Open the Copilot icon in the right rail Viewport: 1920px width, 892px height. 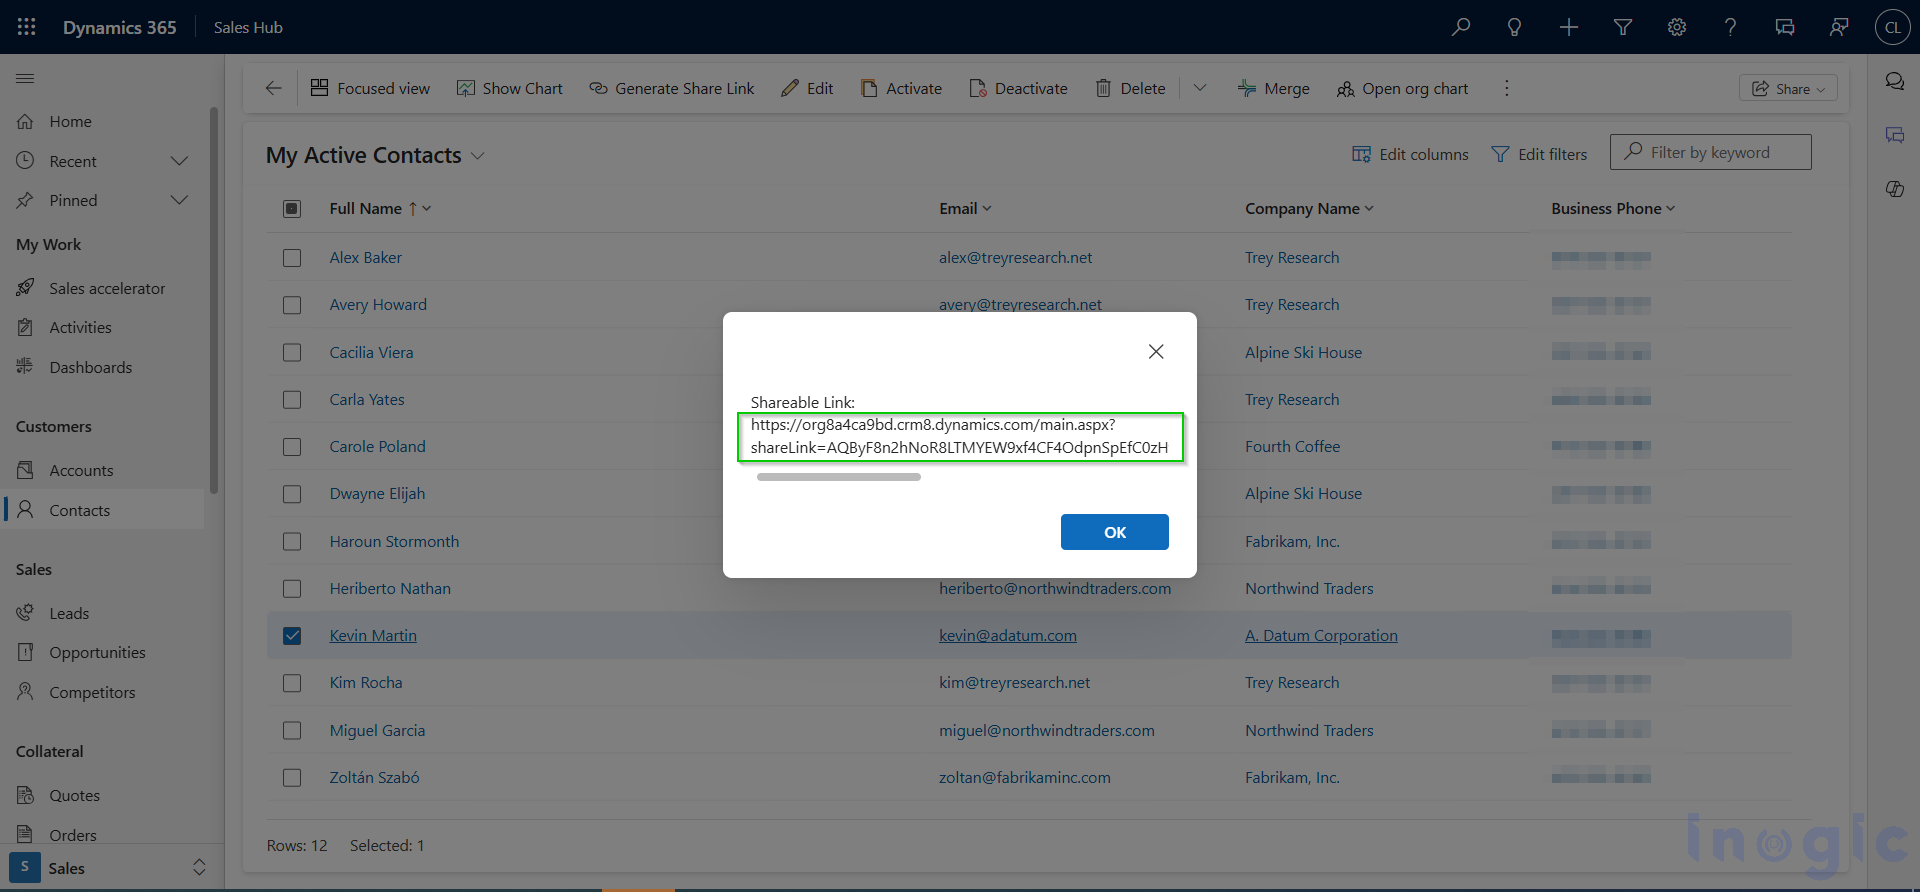1895,188
